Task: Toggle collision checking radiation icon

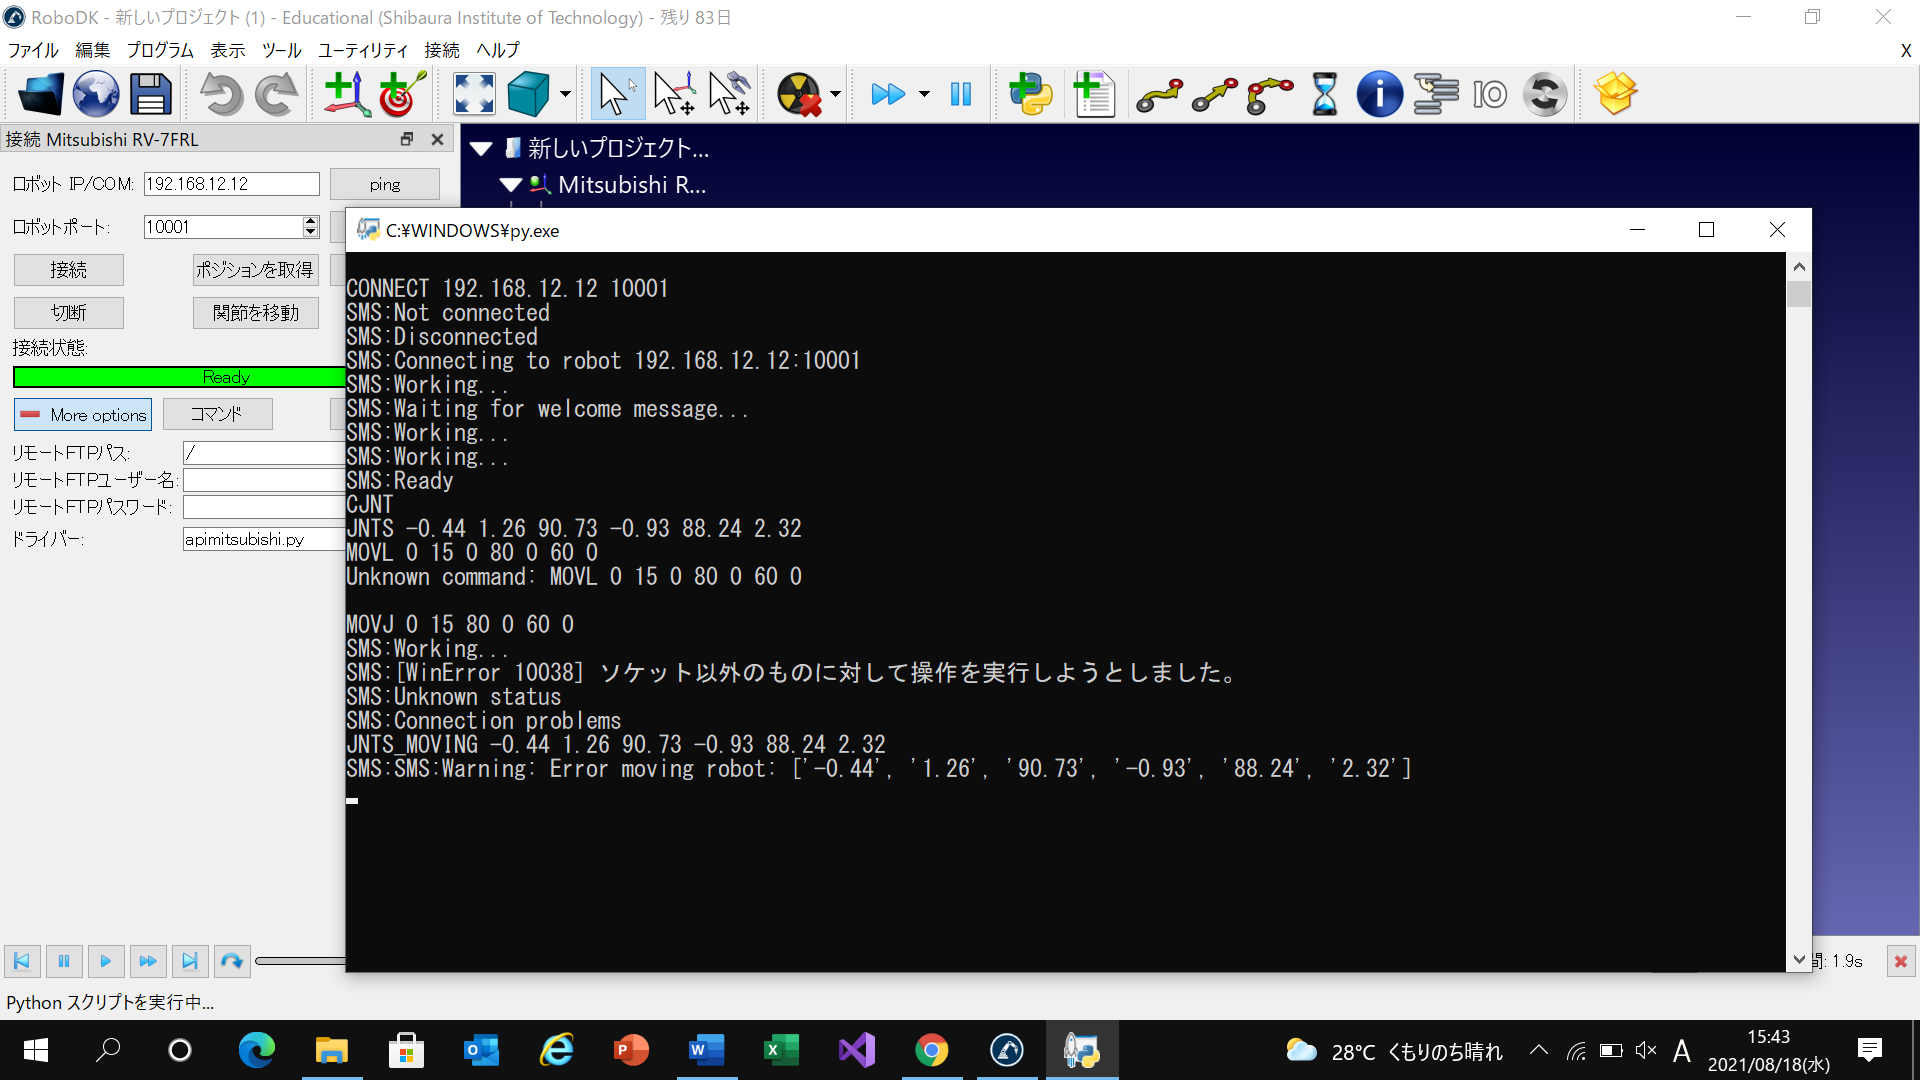Action: coord(799,95)
